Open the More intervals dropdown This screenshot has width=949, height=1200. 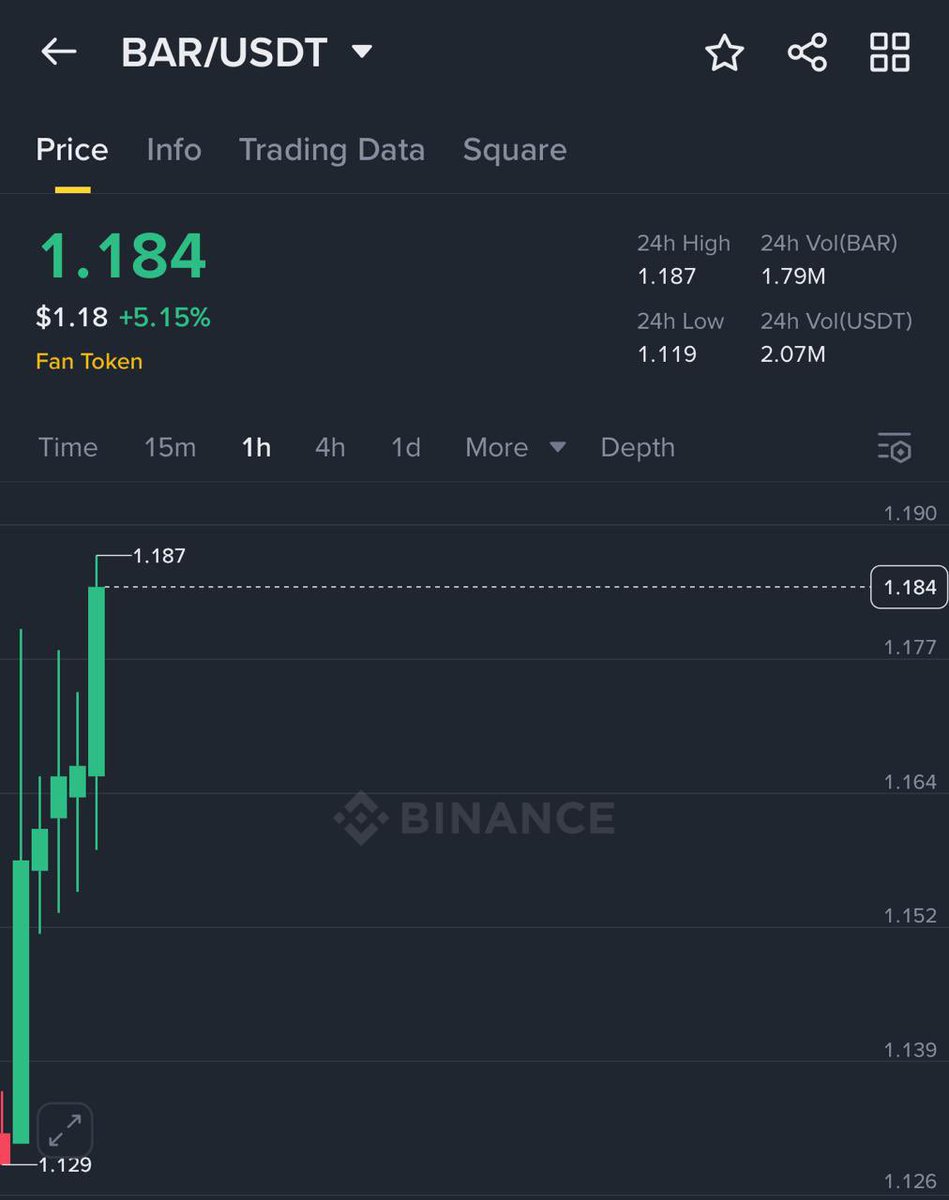(x=515, y=447)
